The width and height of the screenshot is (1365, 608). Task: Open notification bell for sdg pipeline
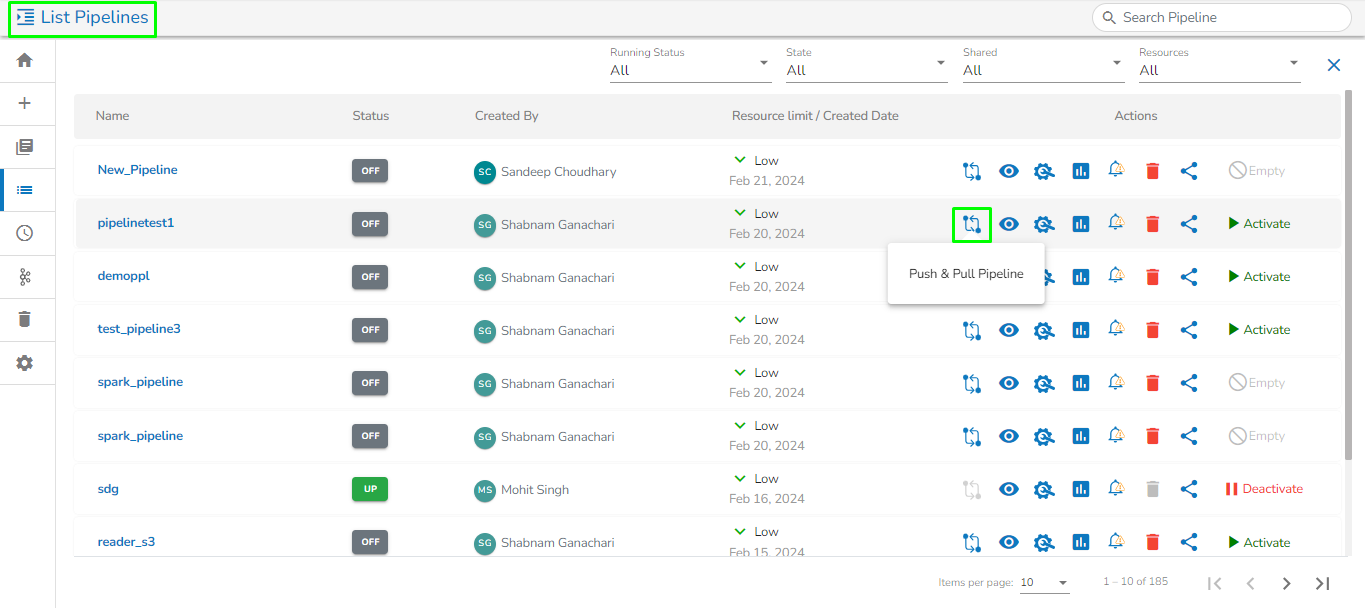pyautogui.click(x=1116, y=489)
